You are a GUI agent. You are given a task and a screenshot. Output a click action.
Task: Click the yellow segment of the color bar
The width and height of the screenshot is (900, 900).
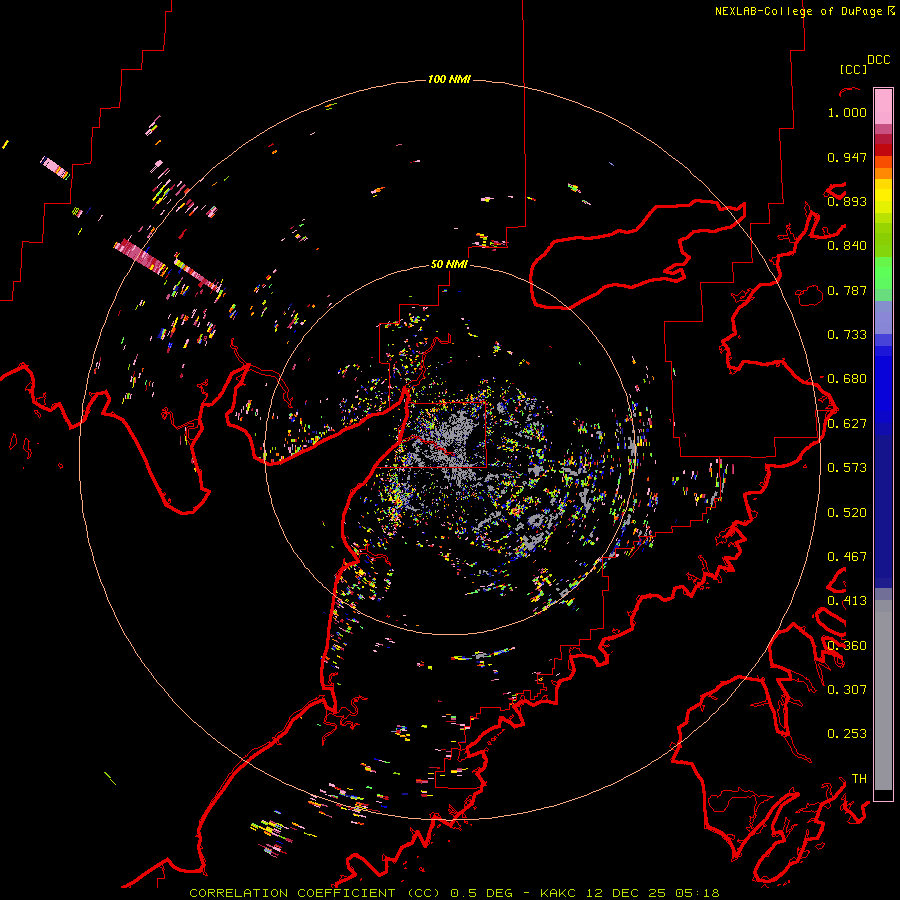(883, 196)
